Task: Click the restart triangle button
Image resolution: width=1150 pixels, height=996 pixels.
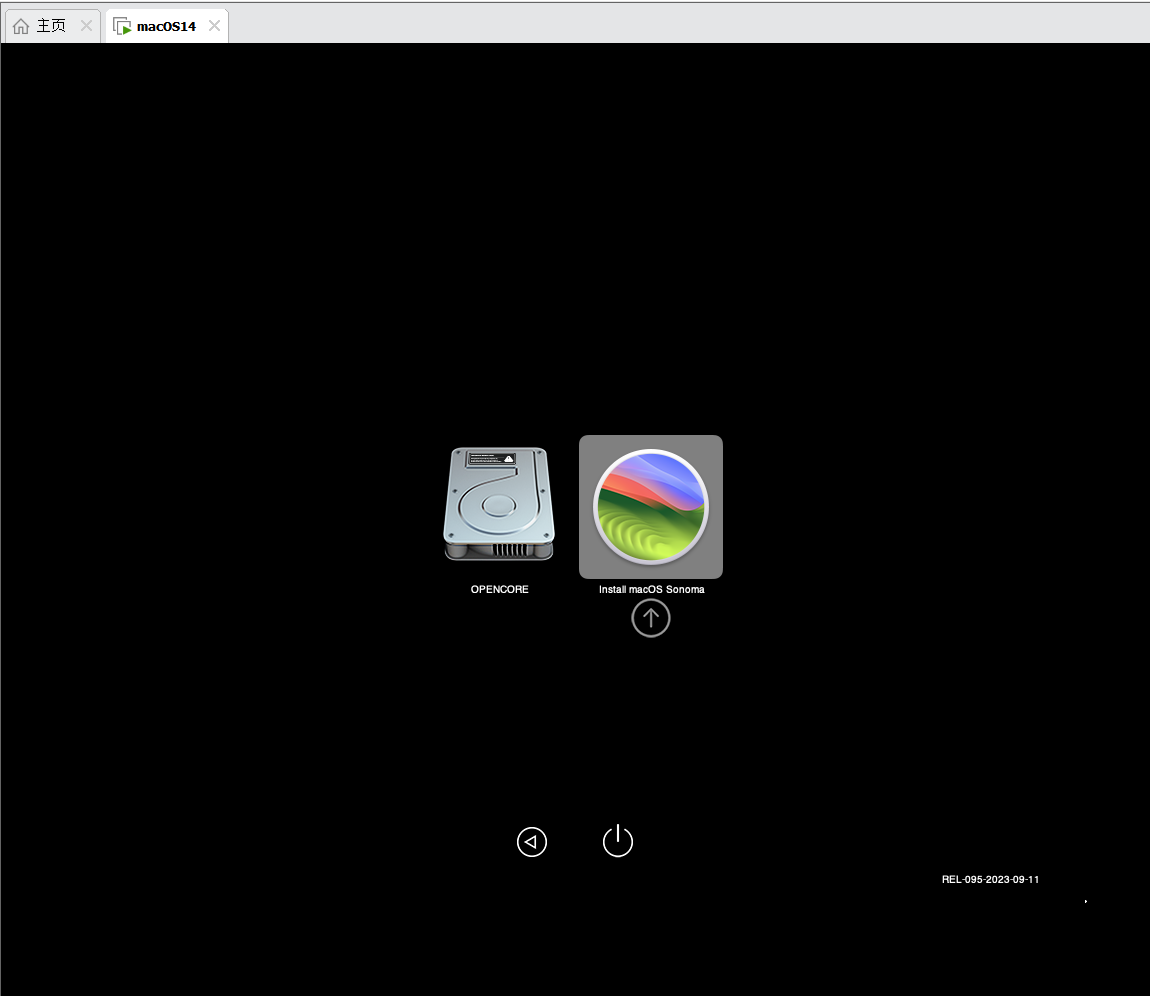Action: click(532, 842)
